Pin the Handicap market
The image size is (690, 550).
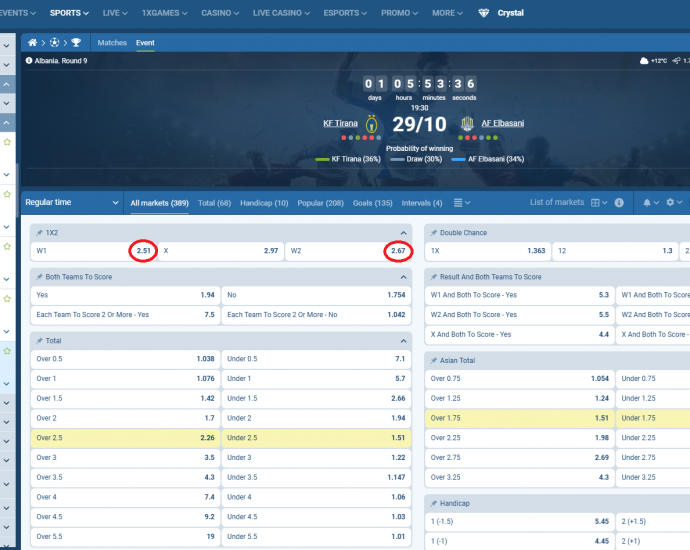tap(433, 503)
